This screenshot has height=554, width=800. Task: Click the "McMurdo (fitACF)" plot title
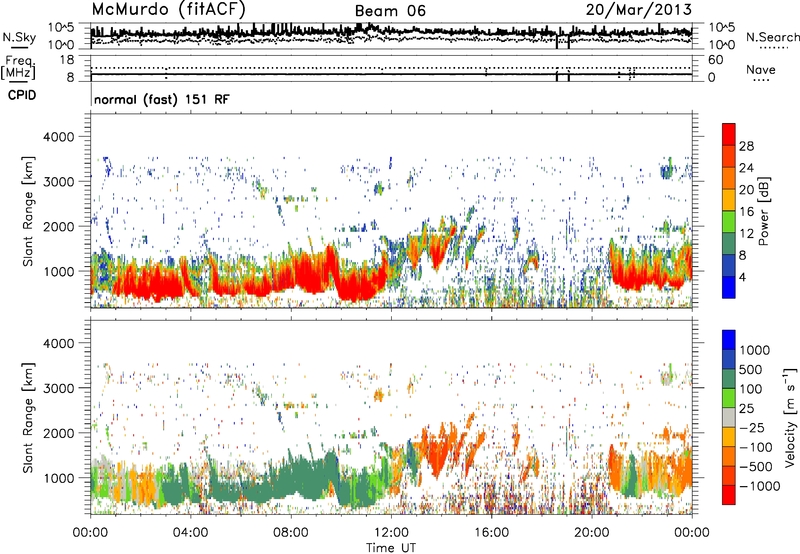(x=168, y=10)
